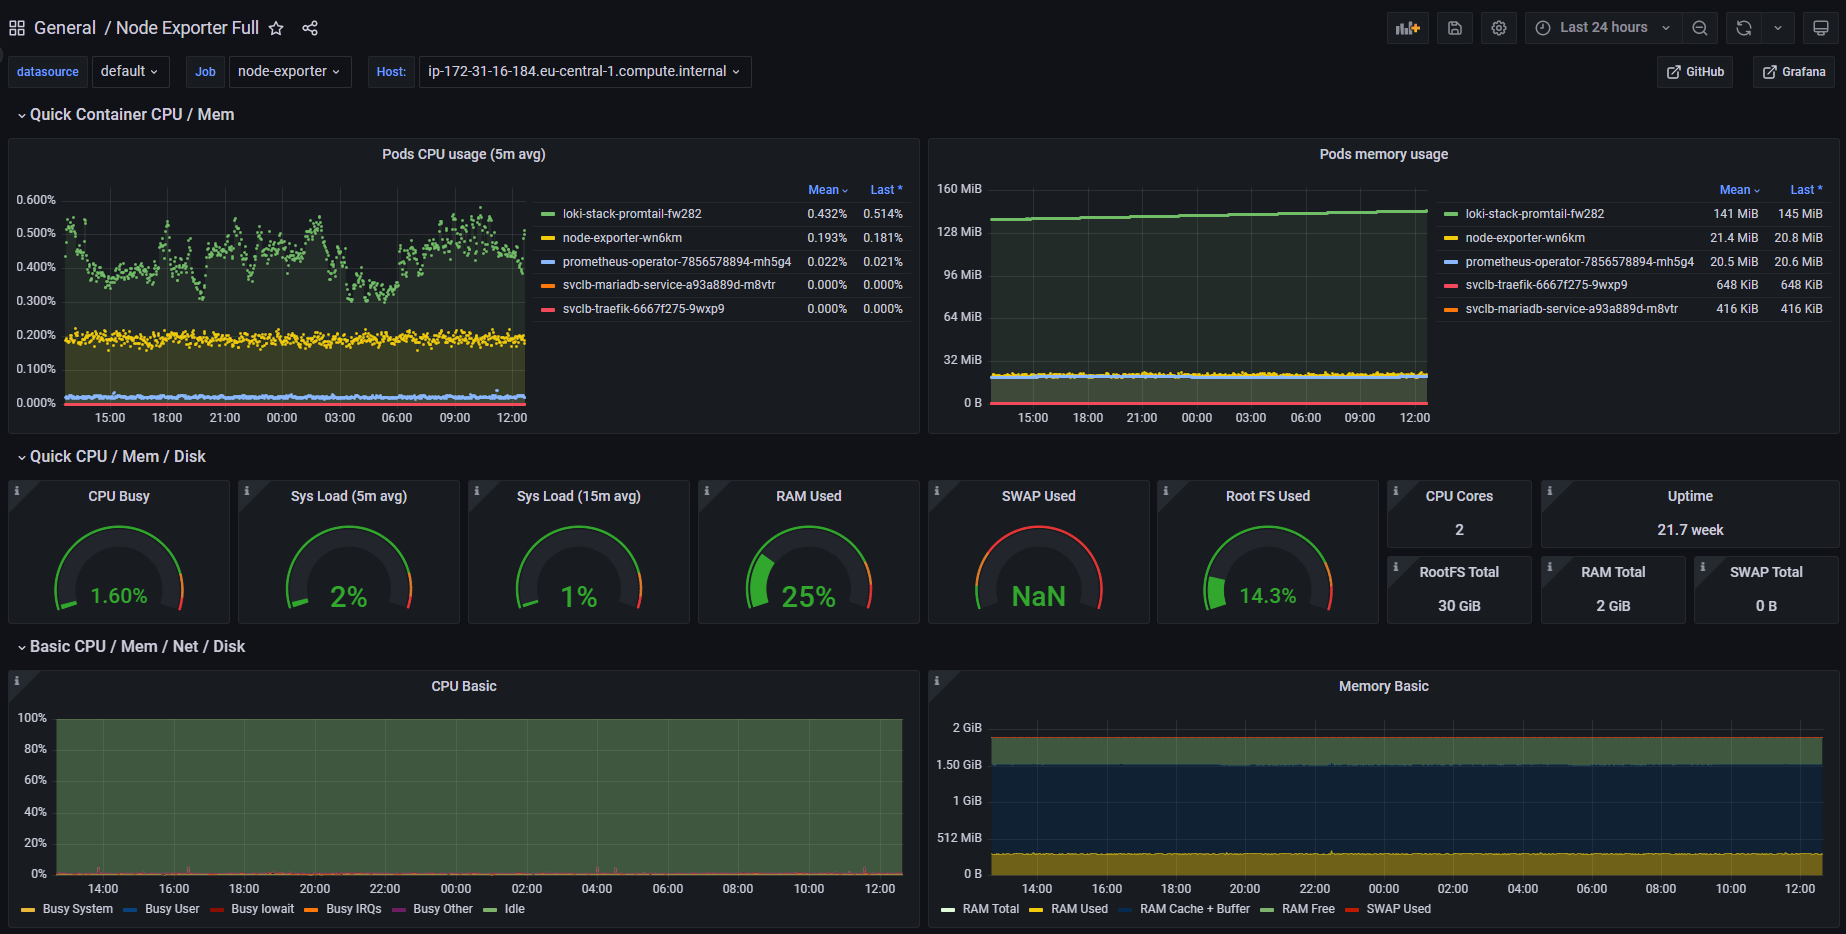Click zoom out time range icon
Viewport: 1846px width, 934px height.
[x=1700, y=28]
